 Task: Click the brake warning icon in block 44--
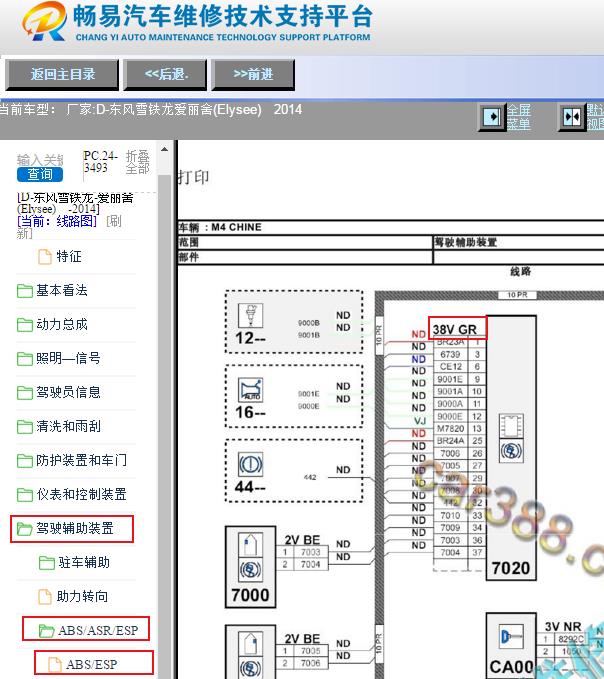[251, 465]
